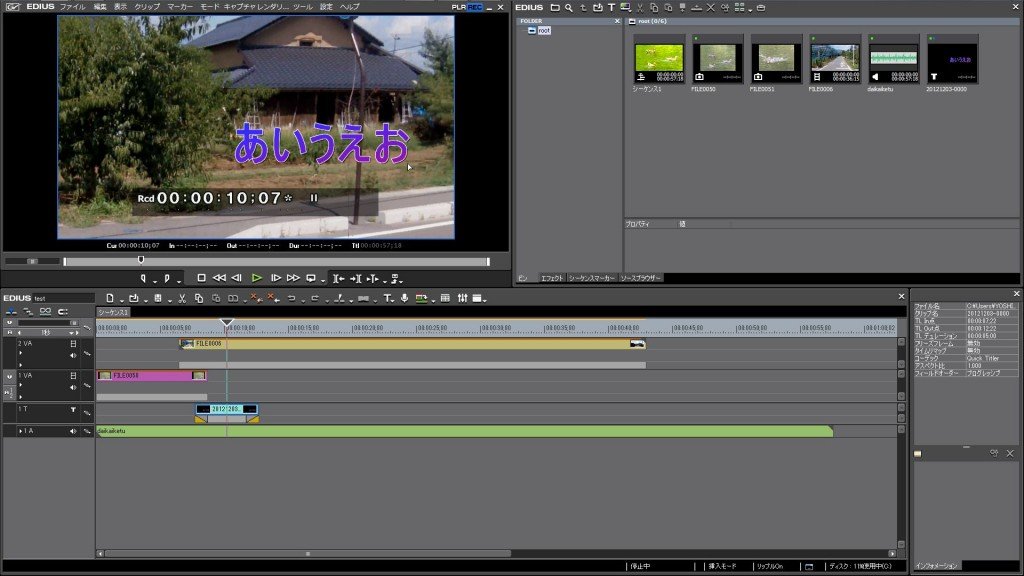Add cut point icon in timeline toolbar
This screenshot has height=576, width=1024.
pyautogui.click(x=339, y=298)
